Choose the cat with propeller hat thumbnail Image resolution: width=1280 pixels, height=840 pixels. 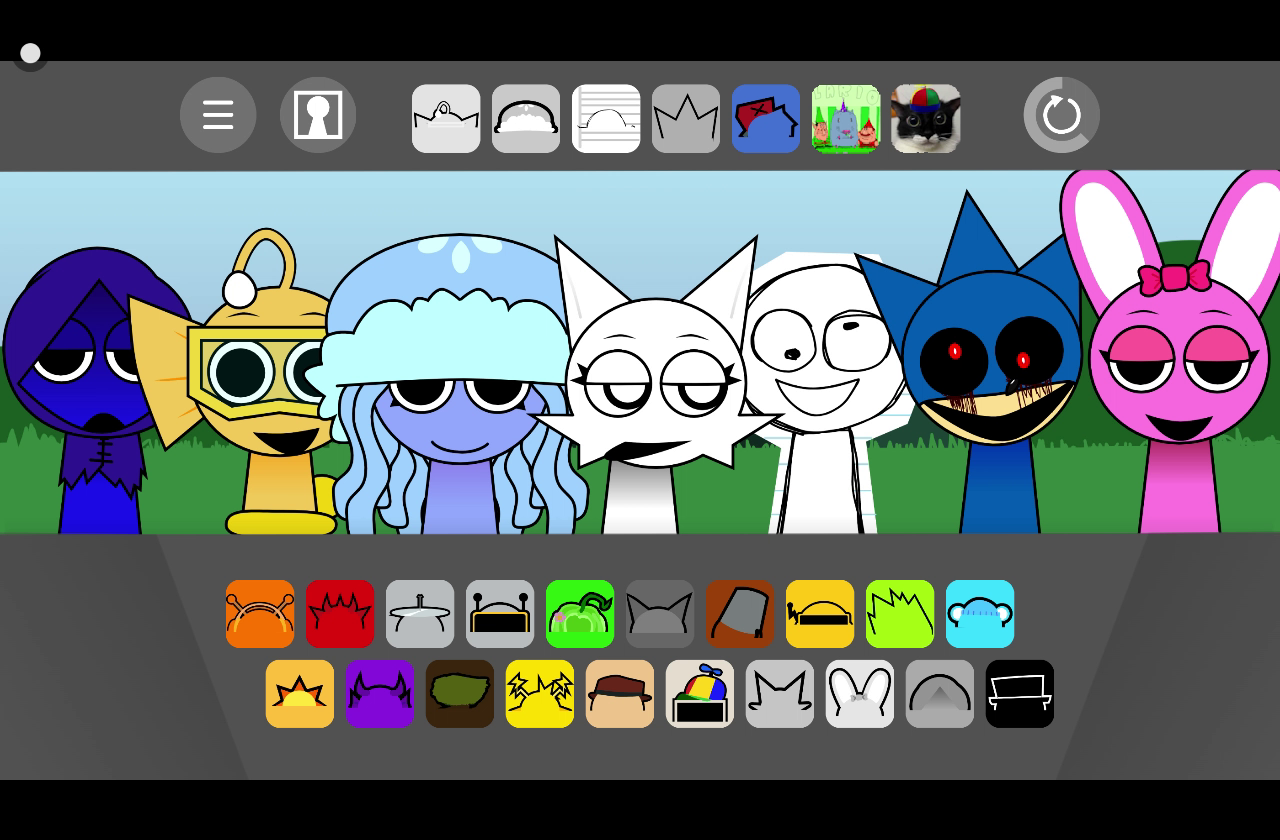tap(926, 119)
